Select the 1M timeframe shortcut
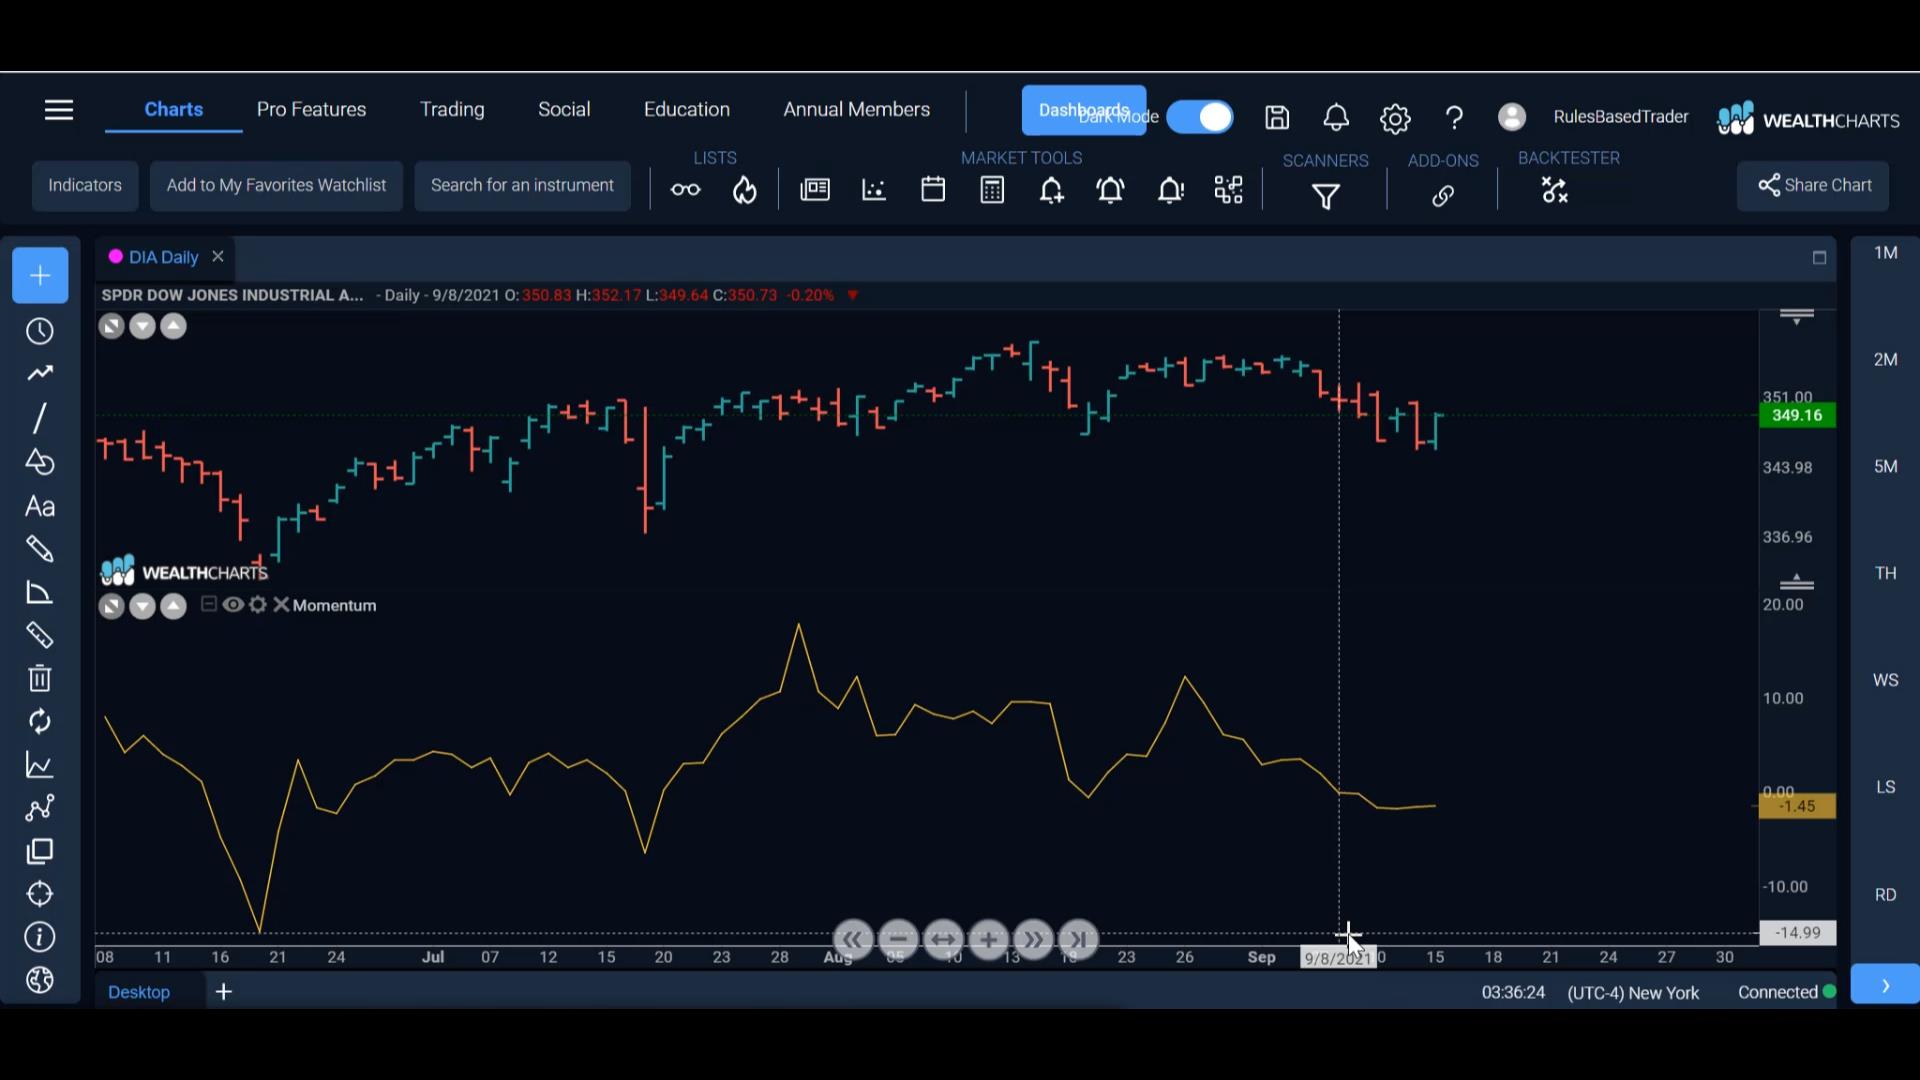 (1885, 253)
